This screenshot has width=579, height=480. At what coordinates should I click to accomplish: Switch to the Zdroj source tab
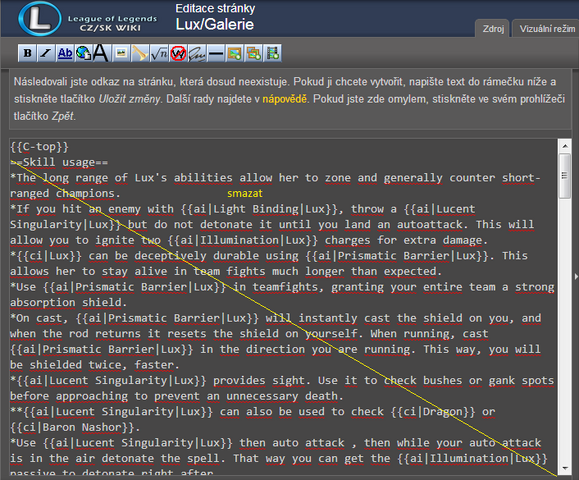tap(493, 28)
